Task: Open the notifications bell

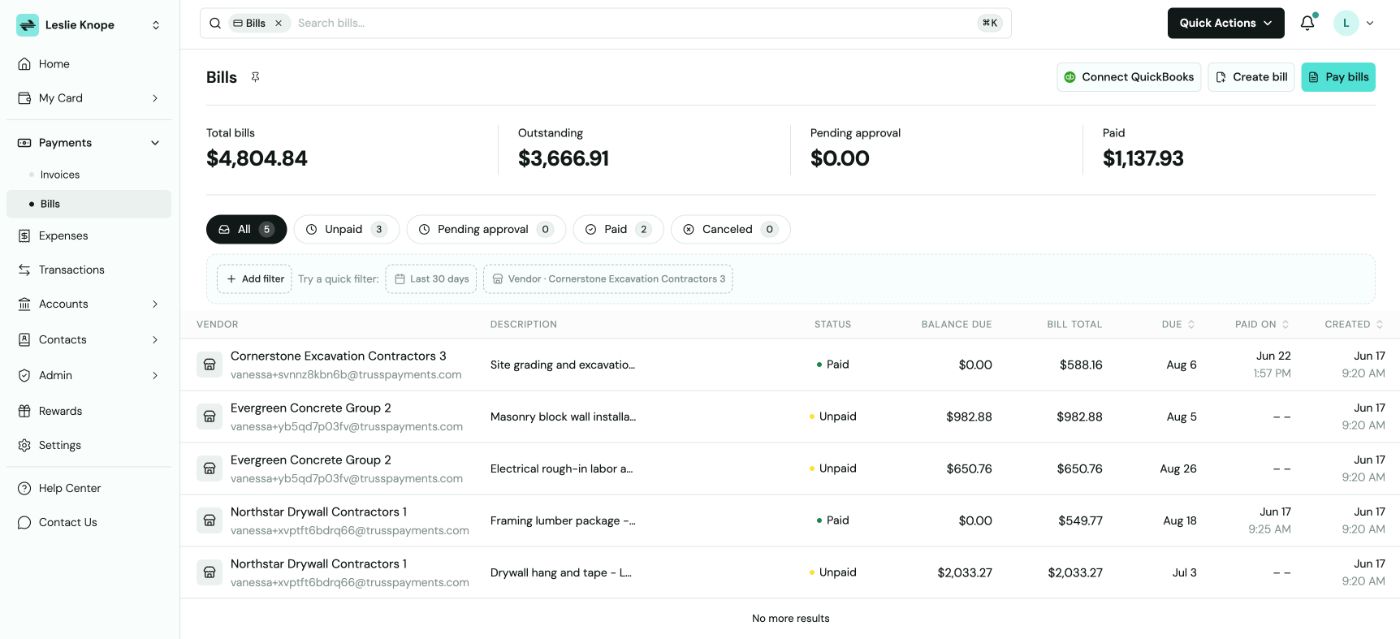Action: pyautogui.click(x=1307, y=23)
